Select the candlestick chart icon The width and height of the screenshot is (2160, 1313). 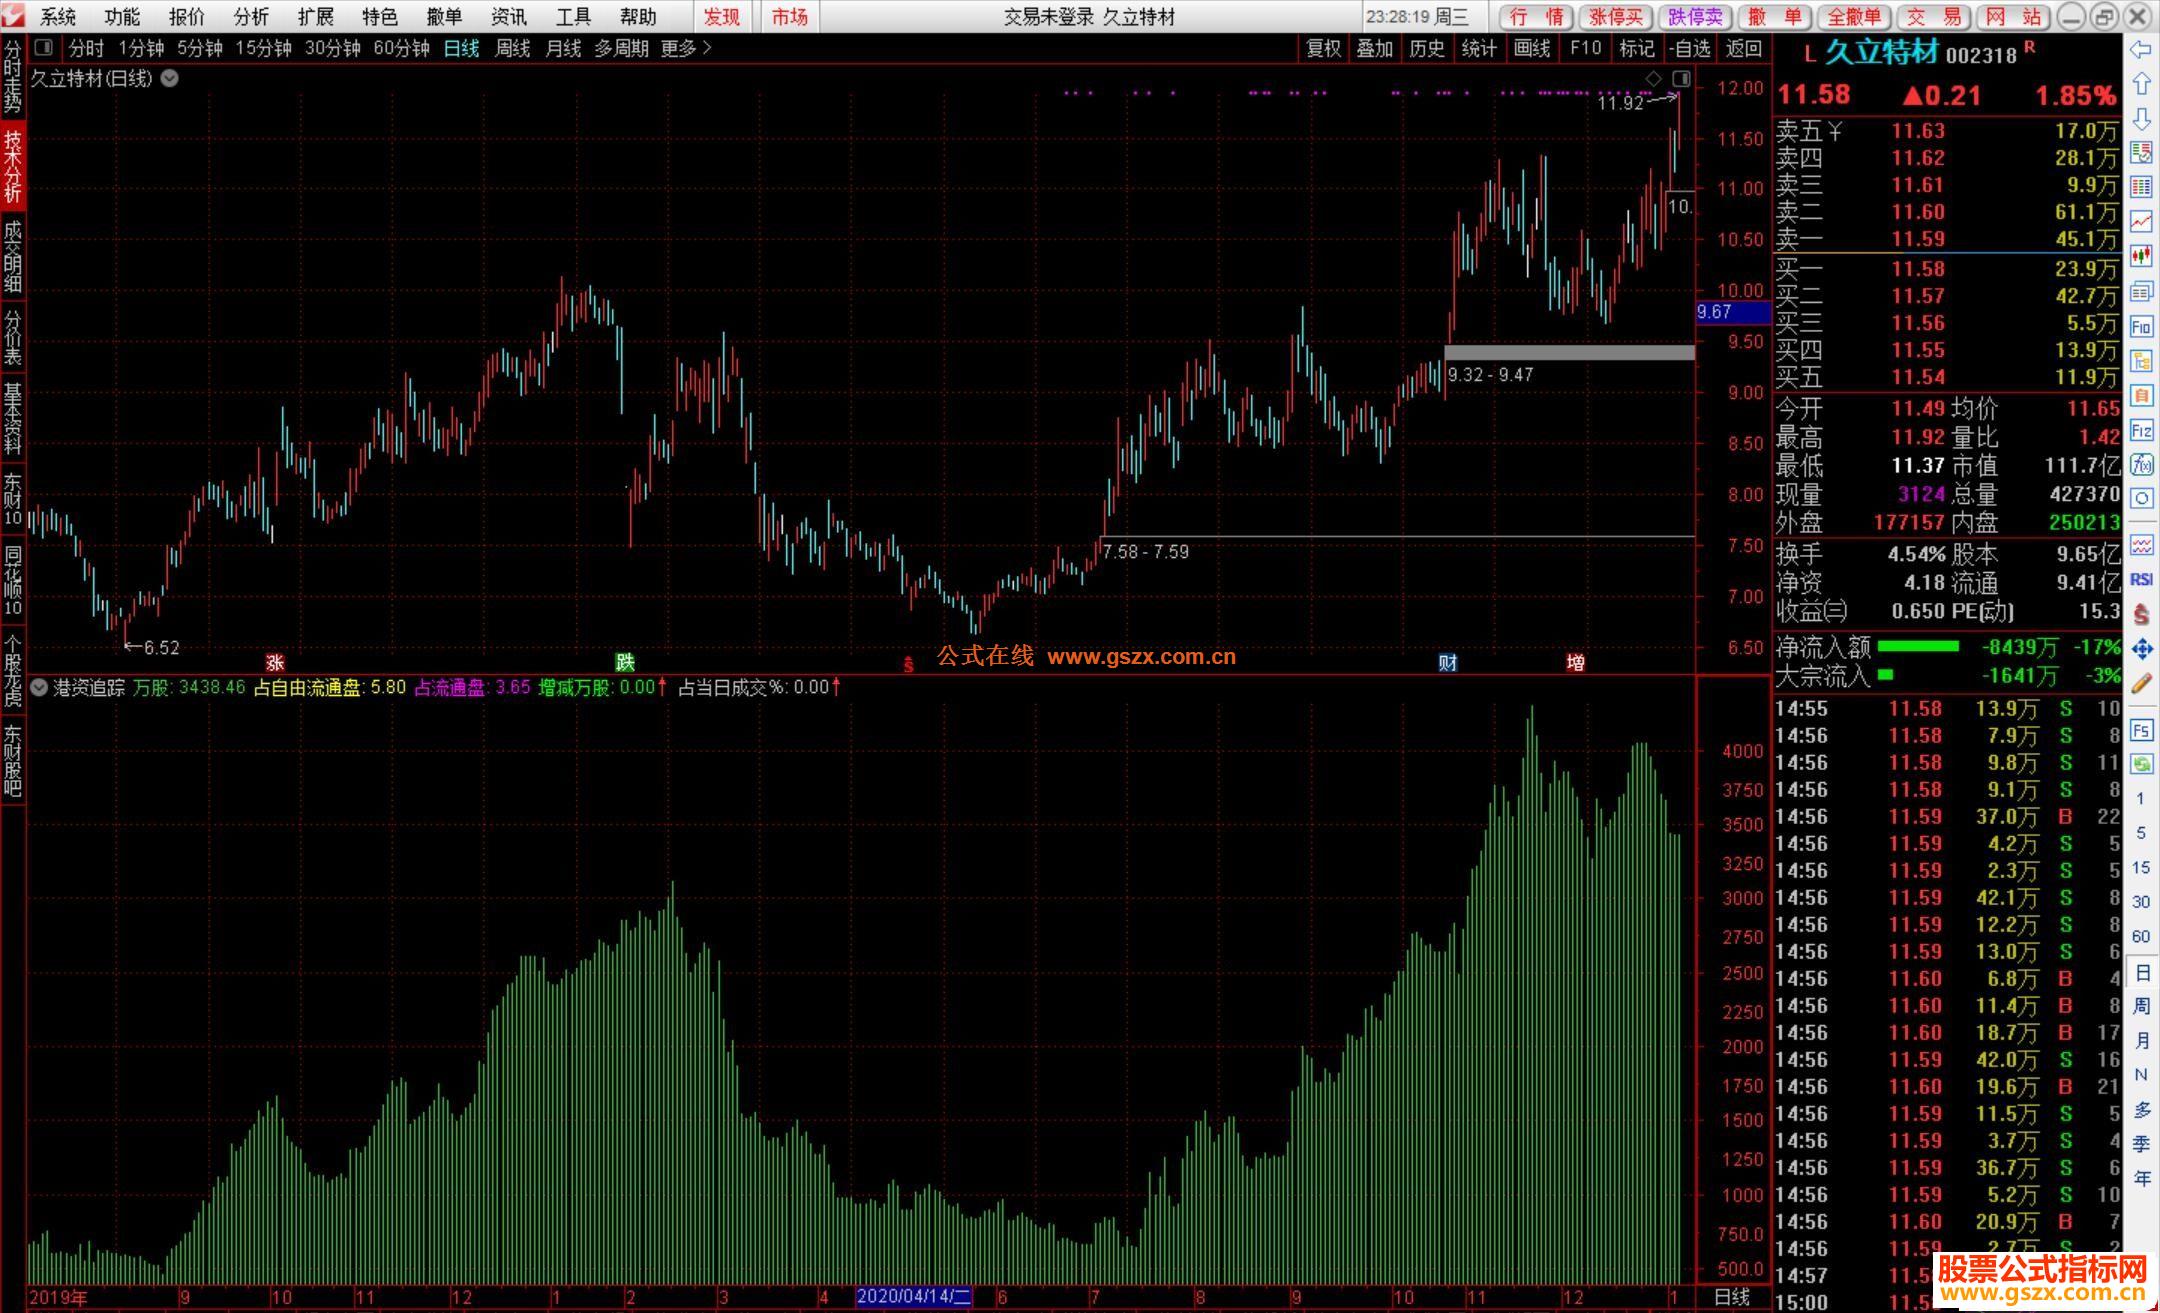(x=2141, y=256)
